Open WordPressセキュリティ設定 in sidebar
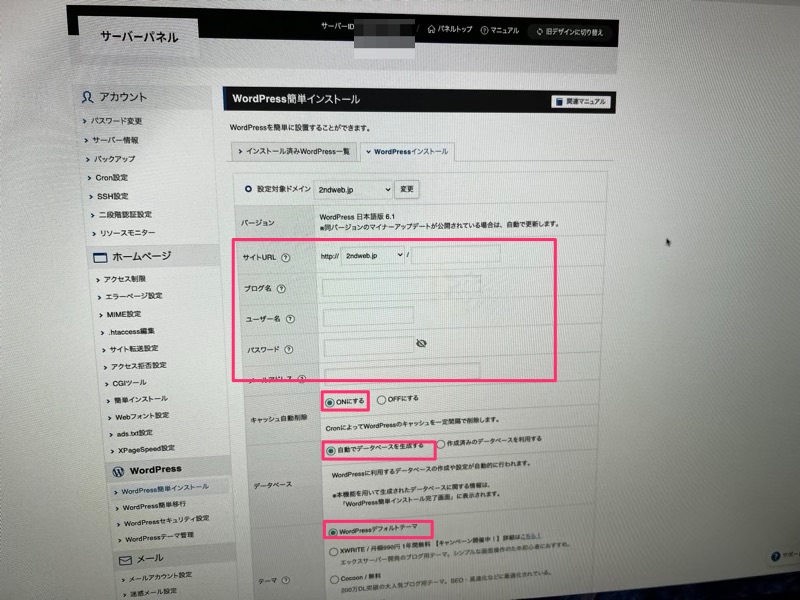This screenshot has height=600, width=800. pos(166,521)
